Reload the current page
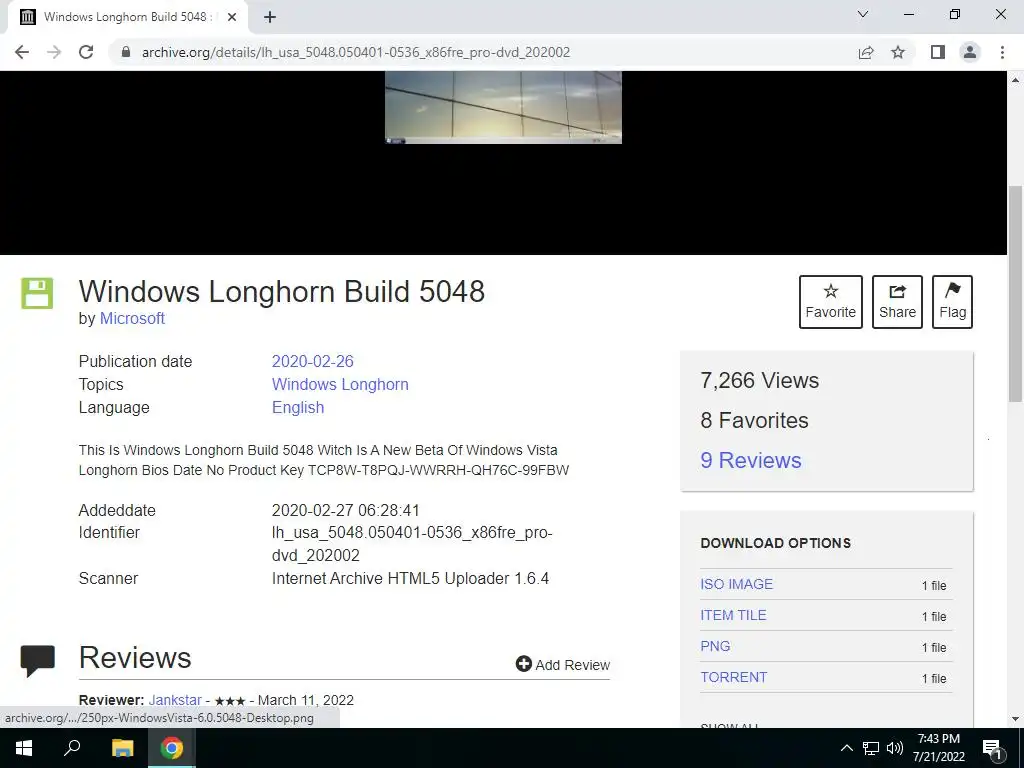Screen dimensions: 1024x768 [x=86, y=52]
